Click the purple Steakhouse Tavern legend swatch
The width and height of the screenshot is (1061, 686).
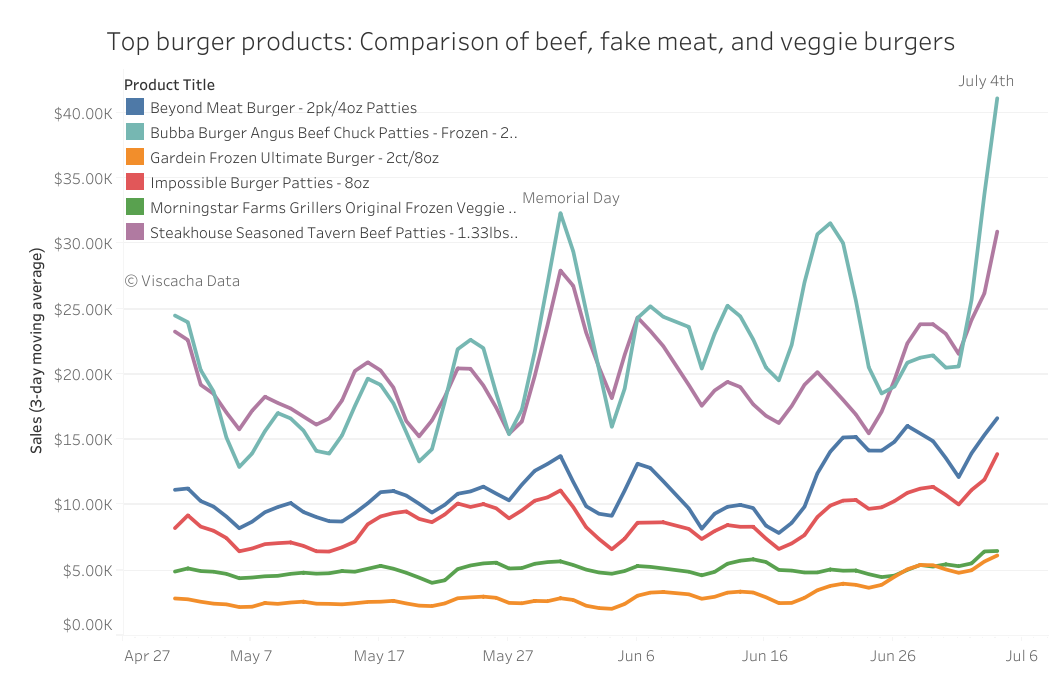(135, 232)
